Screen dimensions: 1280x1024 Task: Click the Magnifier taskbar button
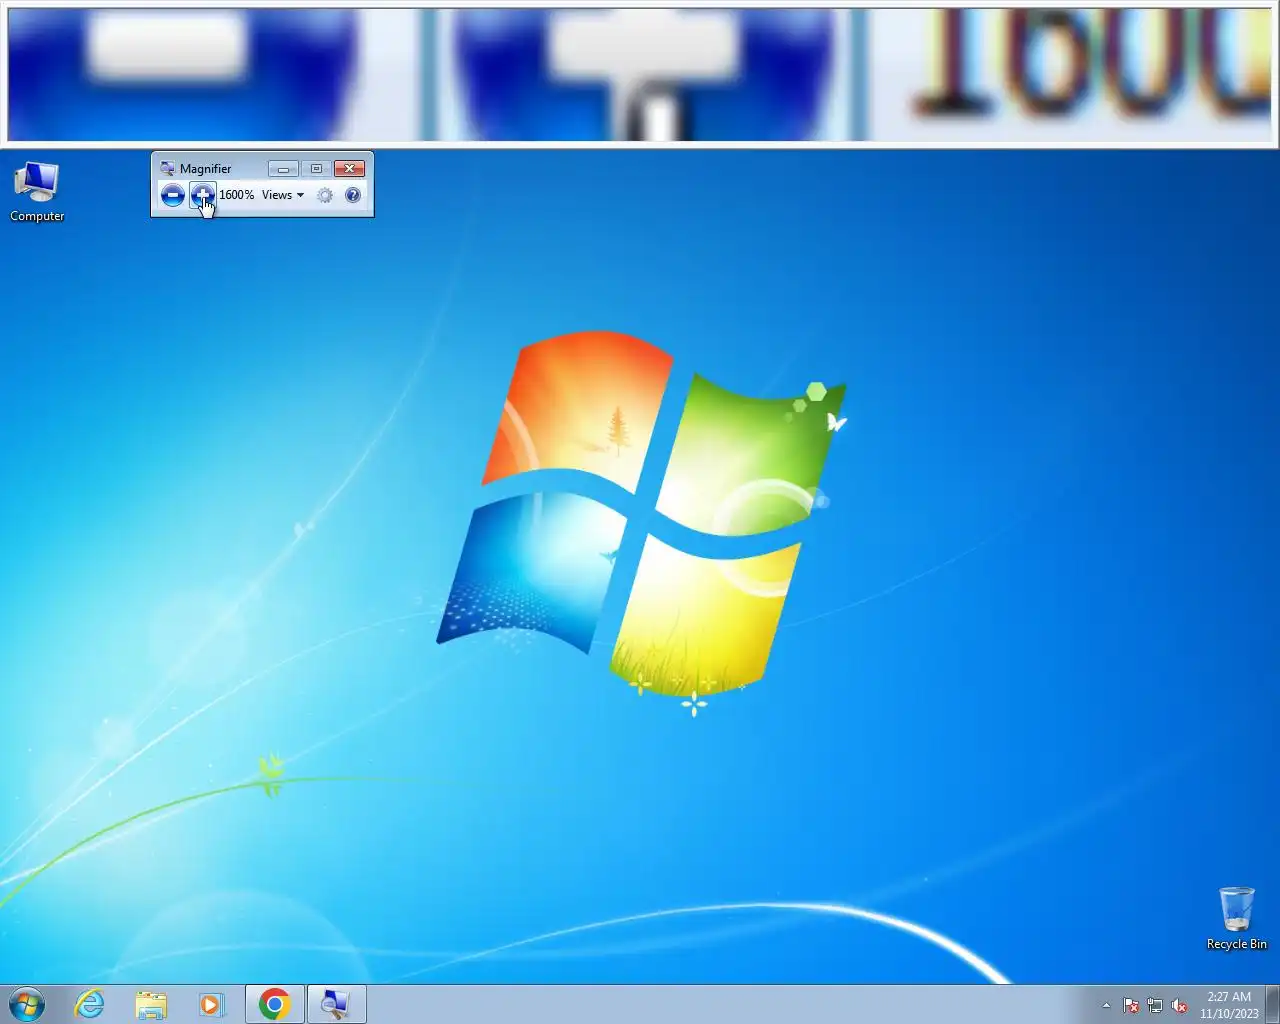pyautogui.click(x=336, y=1004)
